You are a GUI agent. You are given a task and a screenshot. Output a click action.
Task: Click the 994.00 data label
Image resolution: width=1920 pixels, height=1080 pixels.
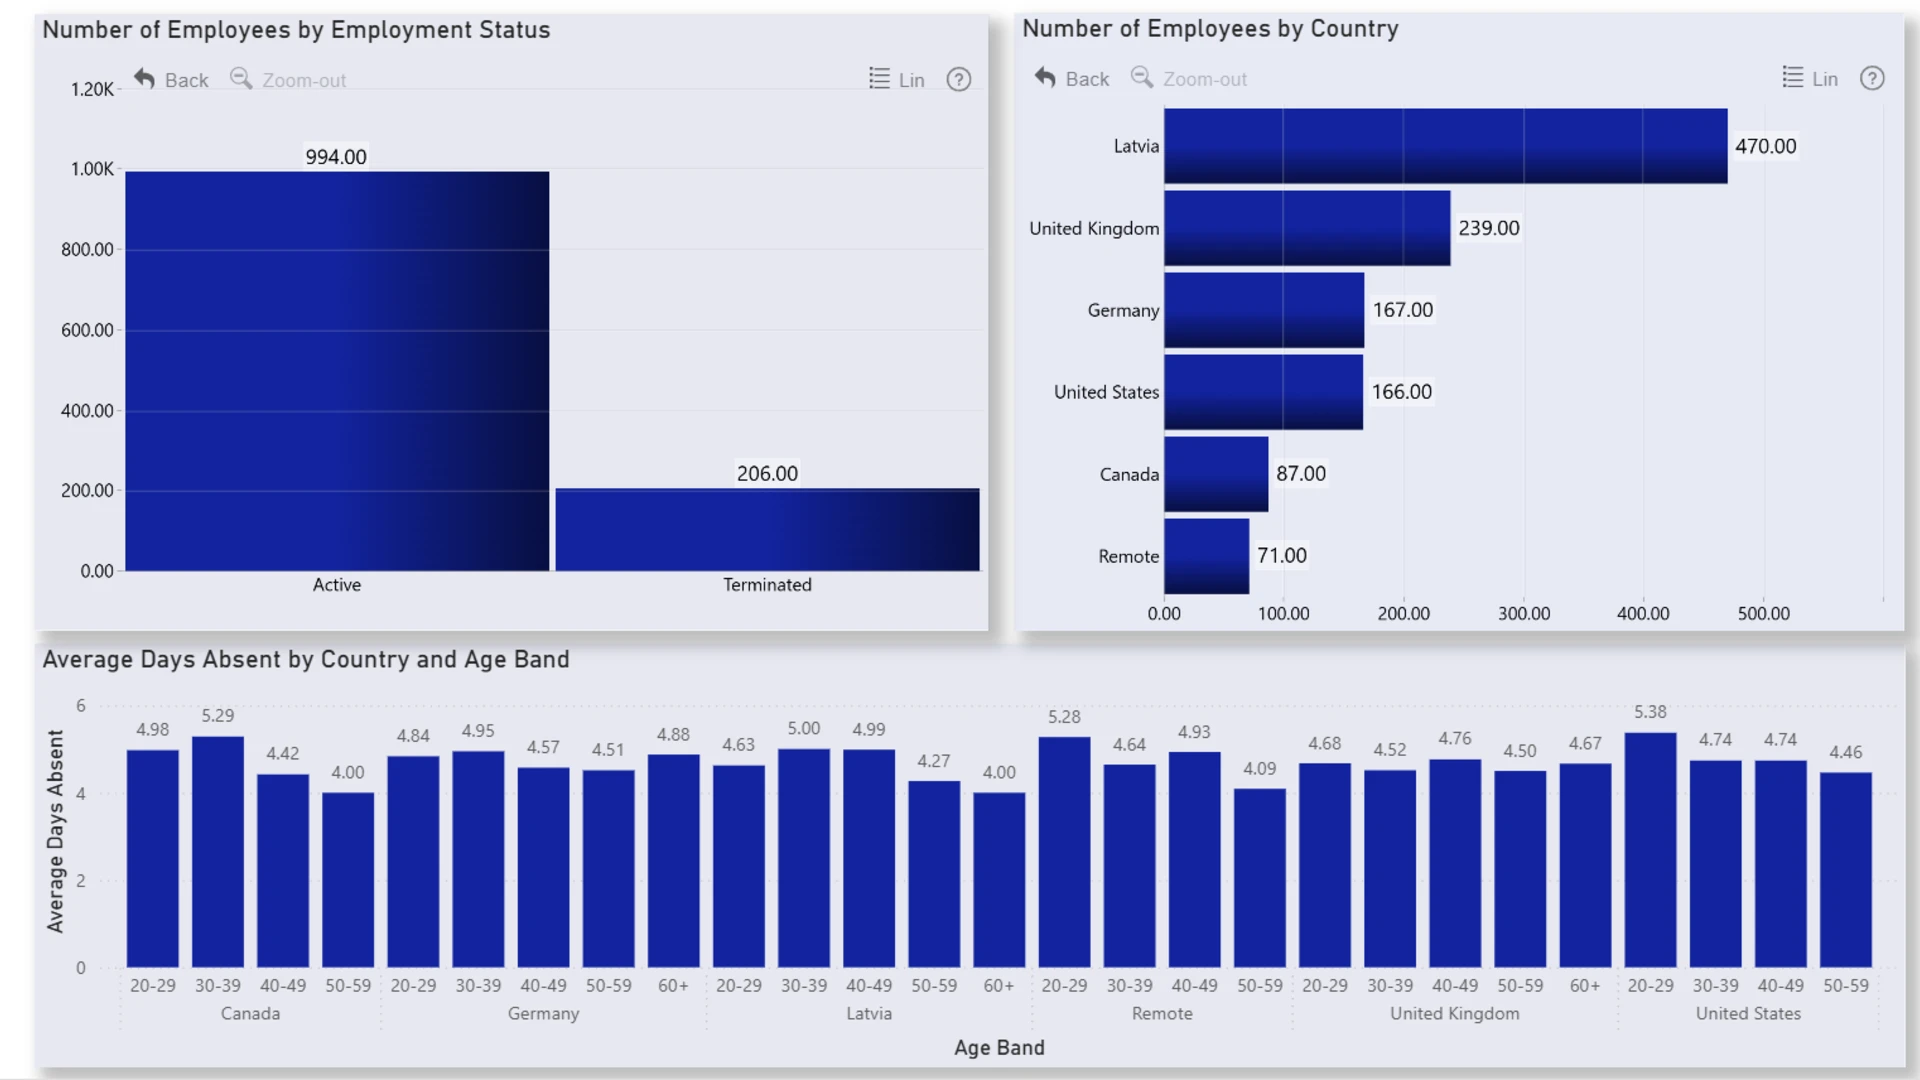pos(336,157)
